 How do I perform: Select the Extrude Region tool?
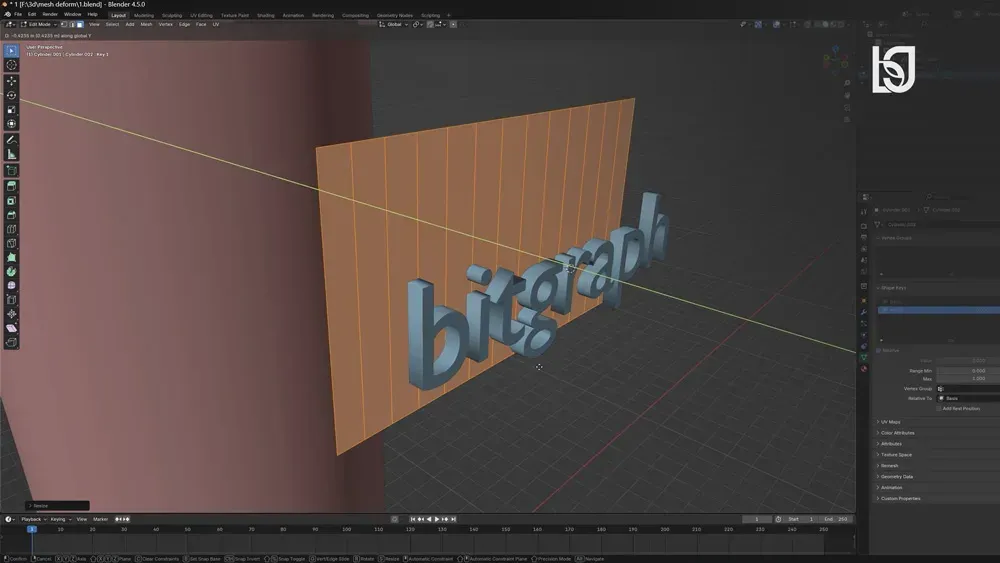click(11, 186)
